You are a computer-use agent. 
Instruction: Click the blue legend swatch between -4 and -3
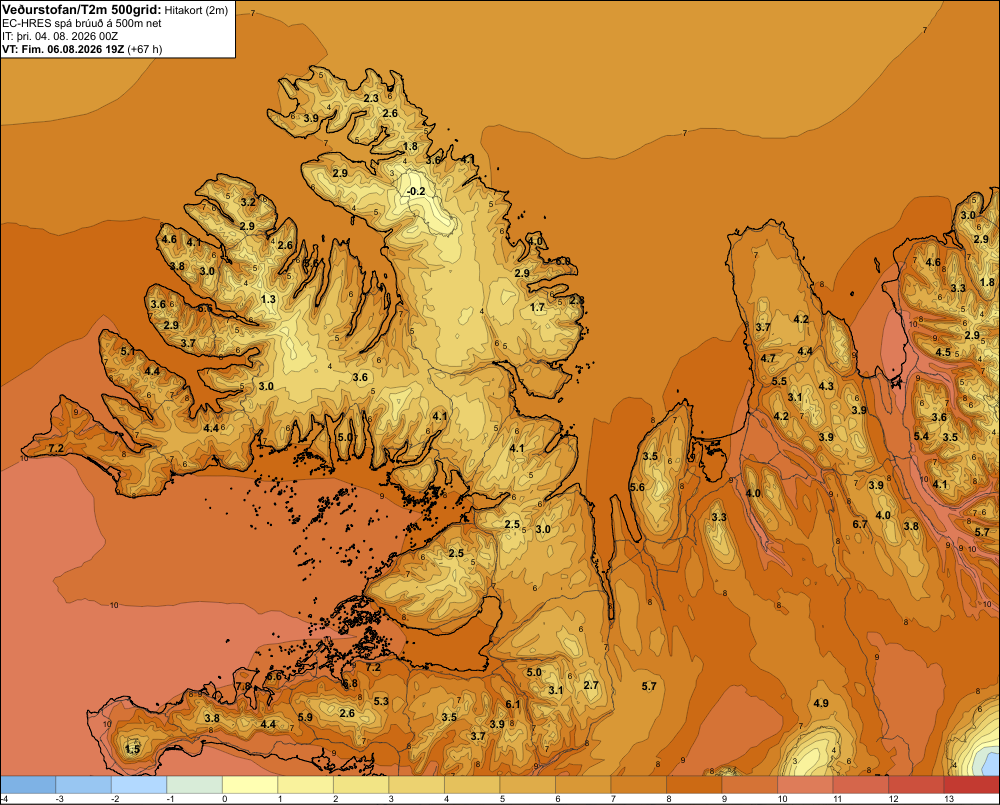(28, 785)
